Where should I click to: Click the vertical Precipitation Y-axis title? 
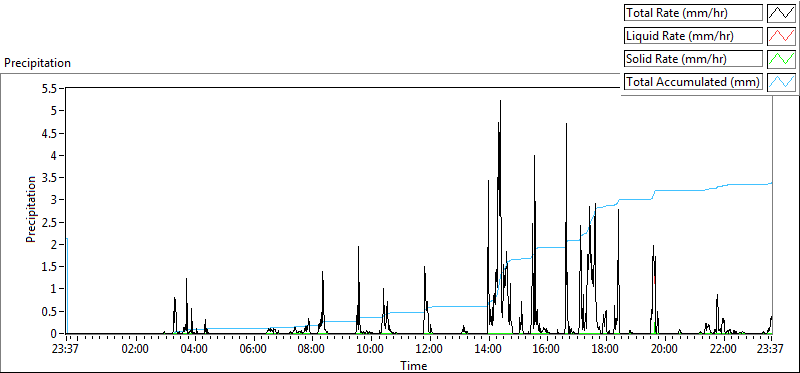pos(31,209)
